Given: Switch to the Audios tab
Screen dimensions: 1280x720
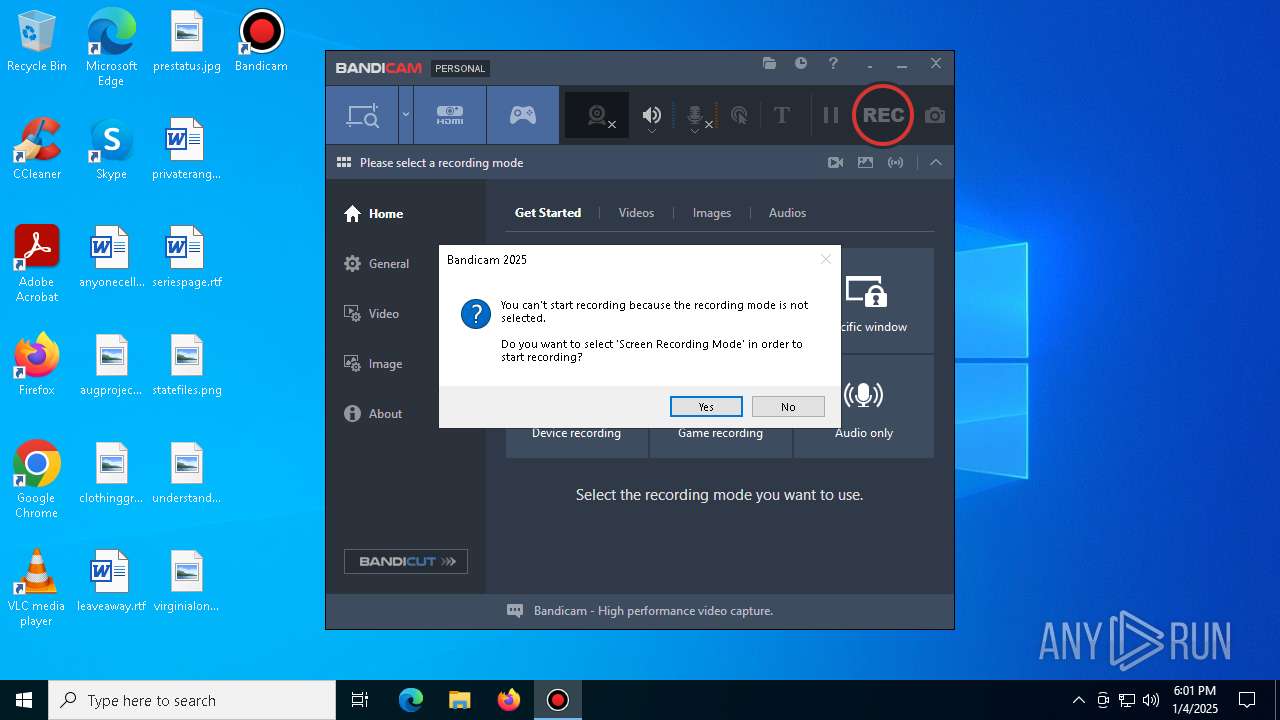Looking at the screenshot, I should click(x=787, y=213).
